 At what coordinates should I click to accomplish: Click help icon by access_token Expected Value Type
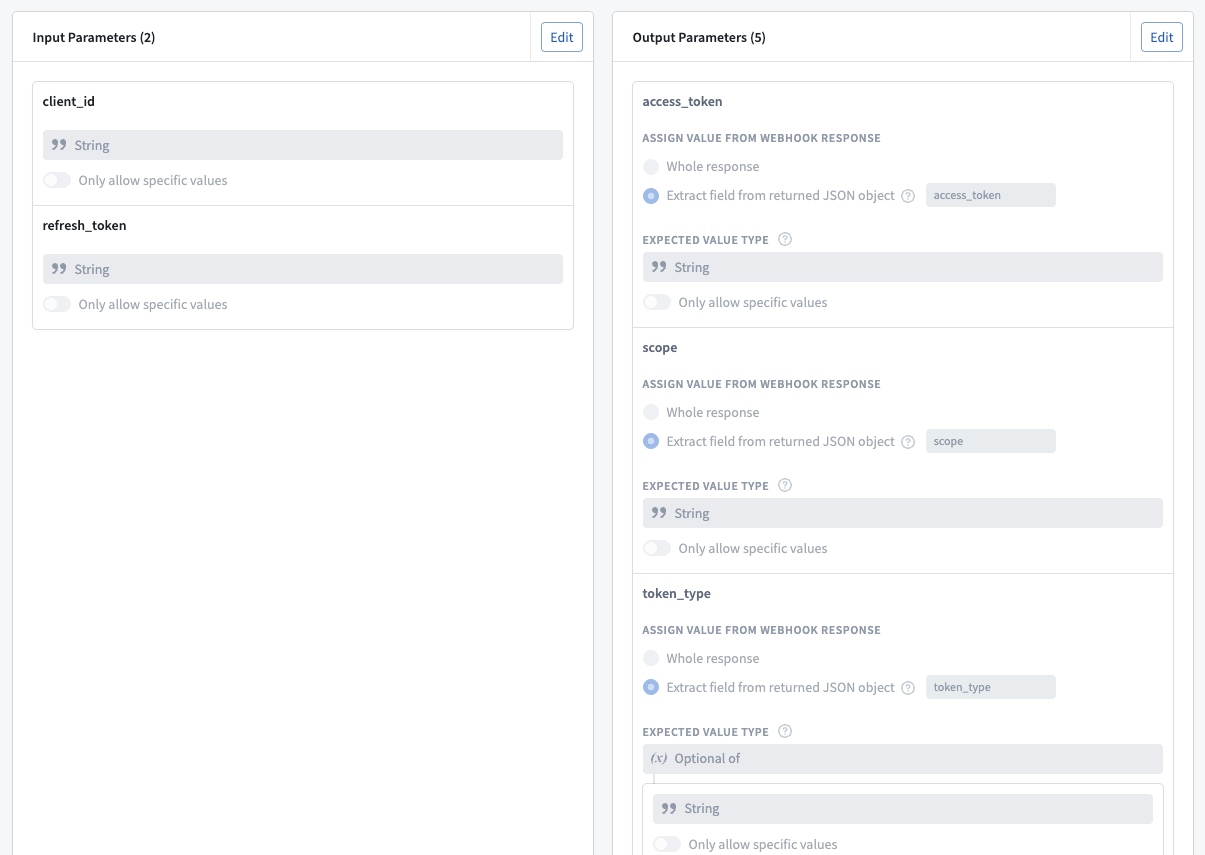click(785, 239)
